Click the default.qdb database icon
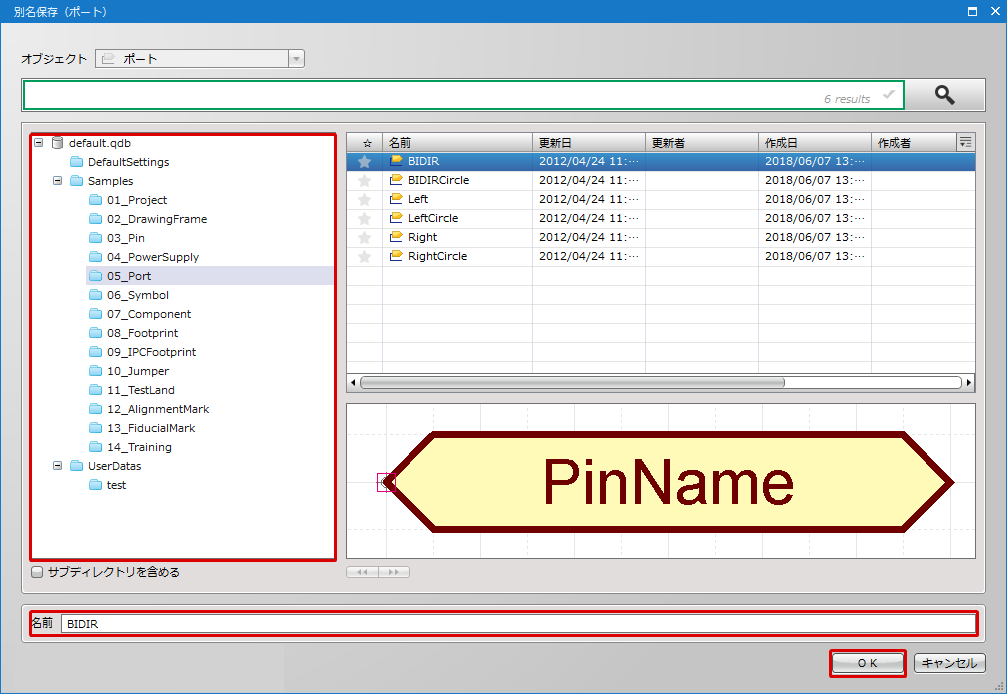The image size is (1007, 694). pyautogui.click(x=57, y=143)
